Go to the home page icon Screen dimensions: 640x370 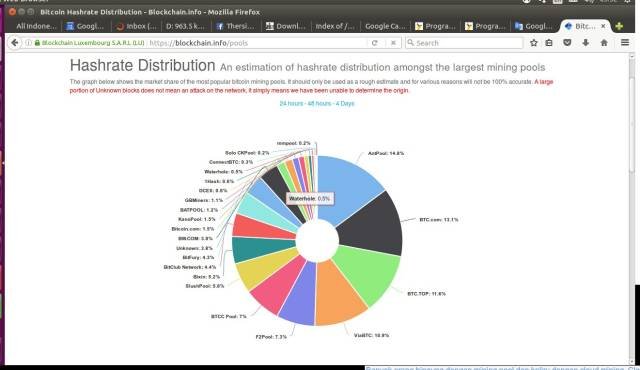(x=604, y=43)
